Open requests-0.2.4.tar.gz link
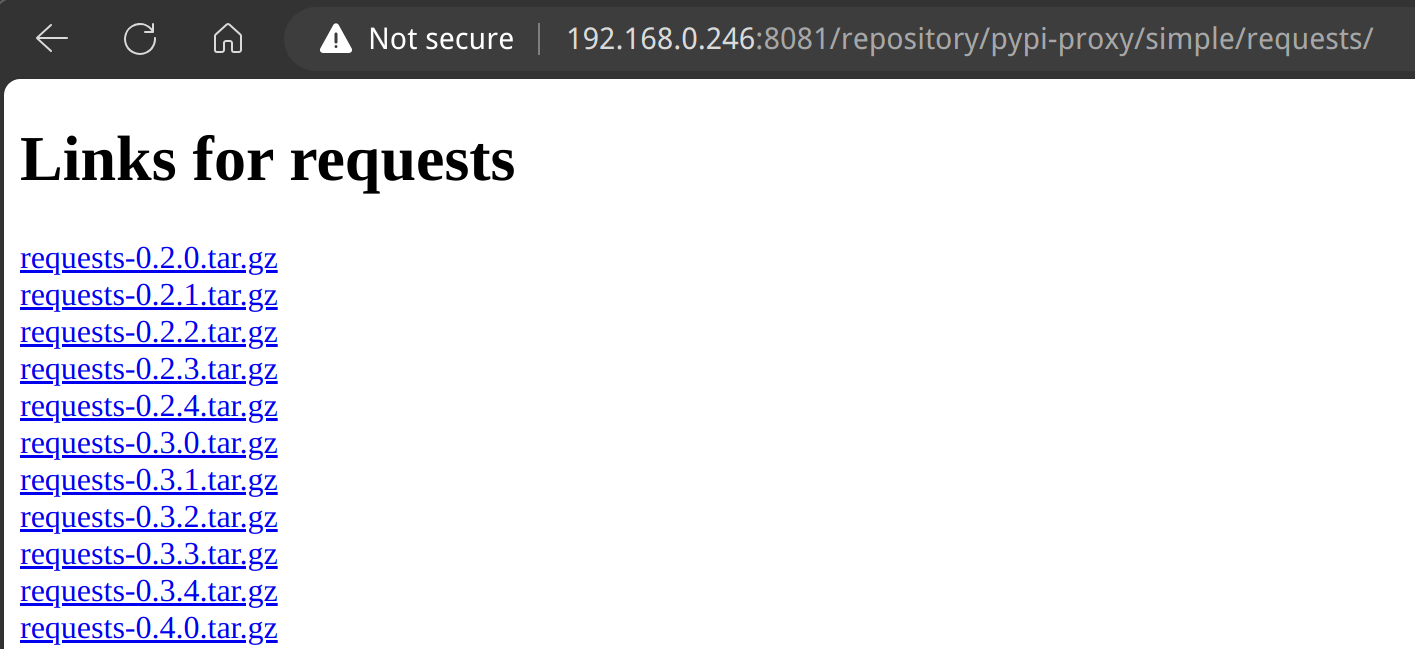Screen dimensions: 1415x649 (x=149, y=407)
